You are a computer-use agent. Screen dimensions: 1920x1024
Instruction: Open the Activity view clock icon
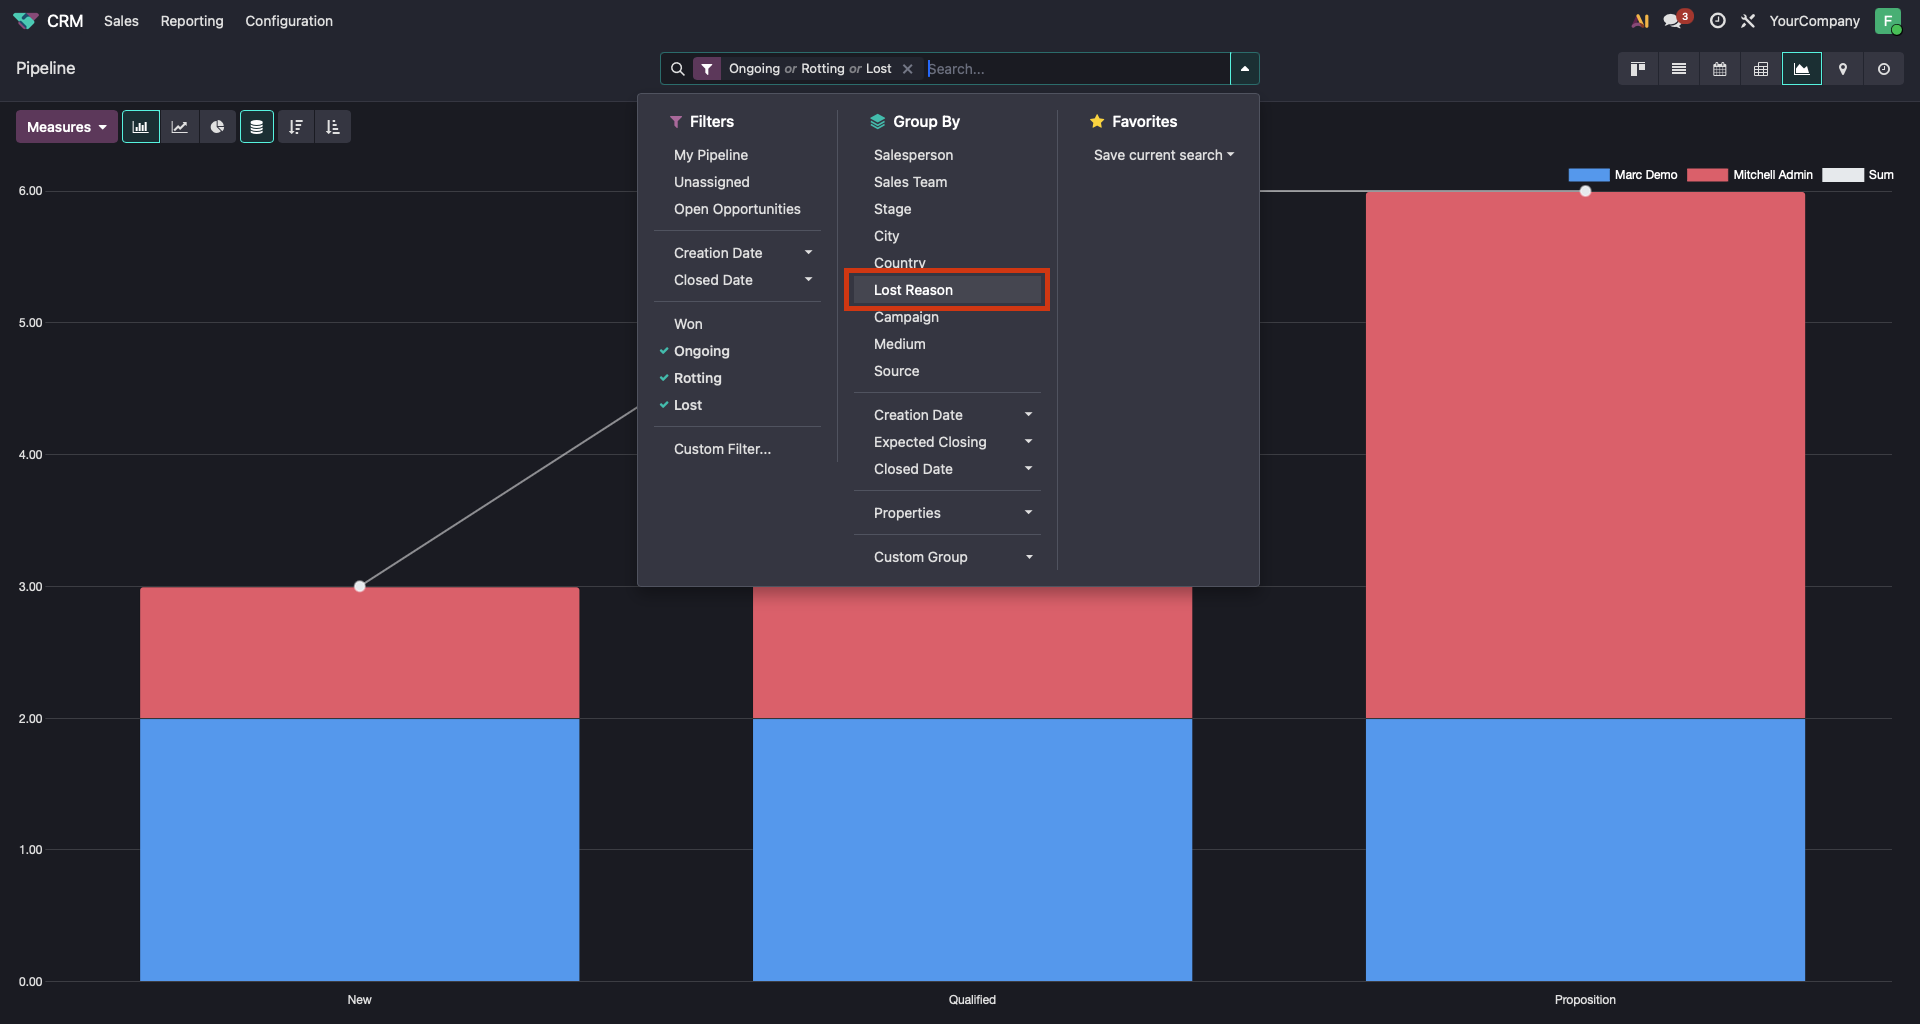click(1884, 69)
